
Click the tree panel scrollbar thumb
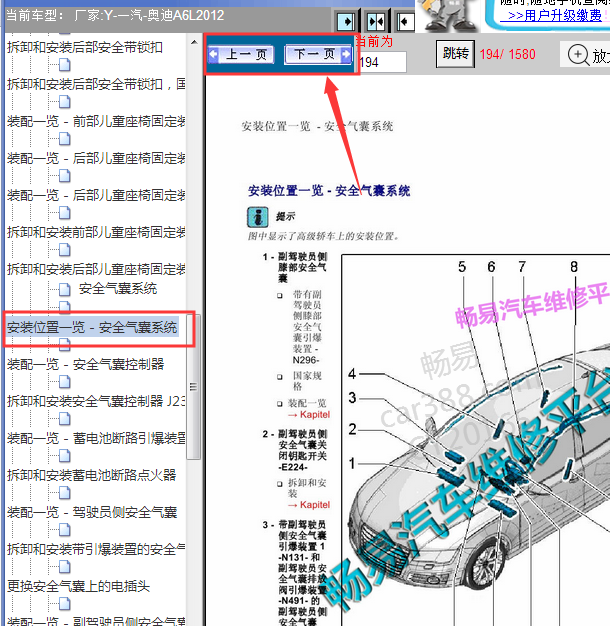click(194, 386)
